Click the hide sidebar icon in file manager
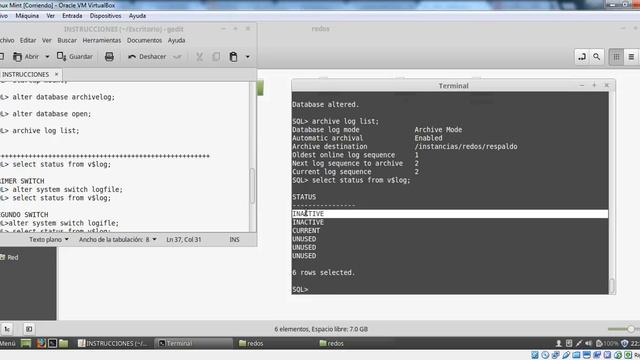Screen dimensions: 640x360 [29, 329]
